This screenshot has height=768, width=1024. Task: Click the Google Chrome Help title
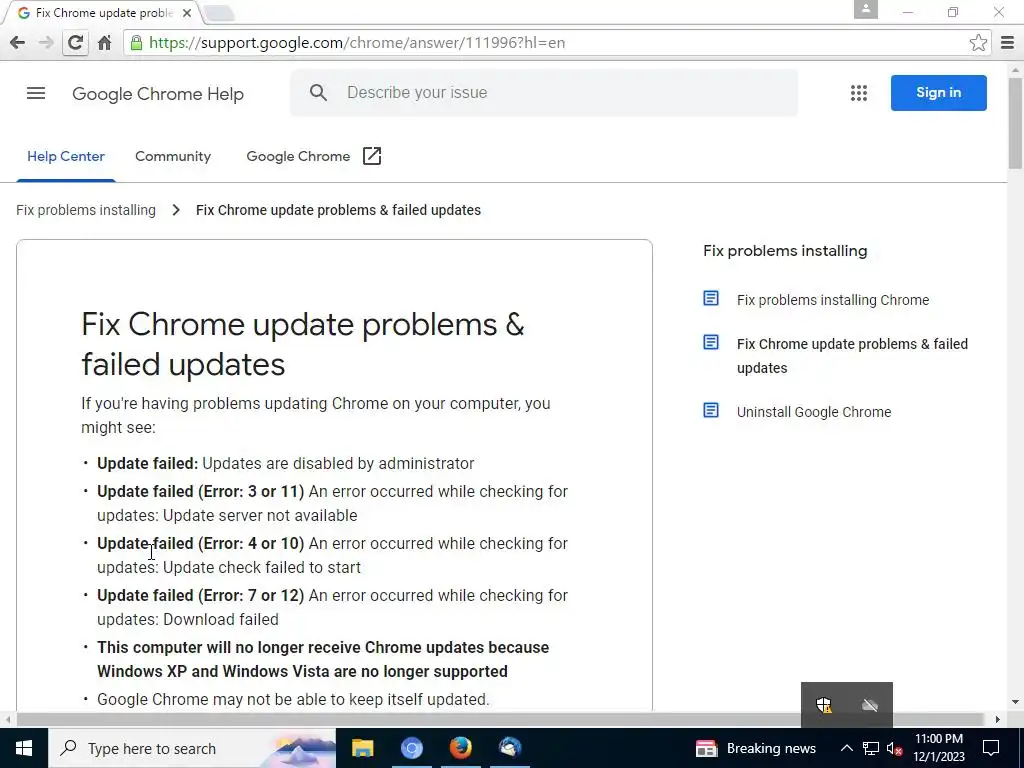coord(158,94)
